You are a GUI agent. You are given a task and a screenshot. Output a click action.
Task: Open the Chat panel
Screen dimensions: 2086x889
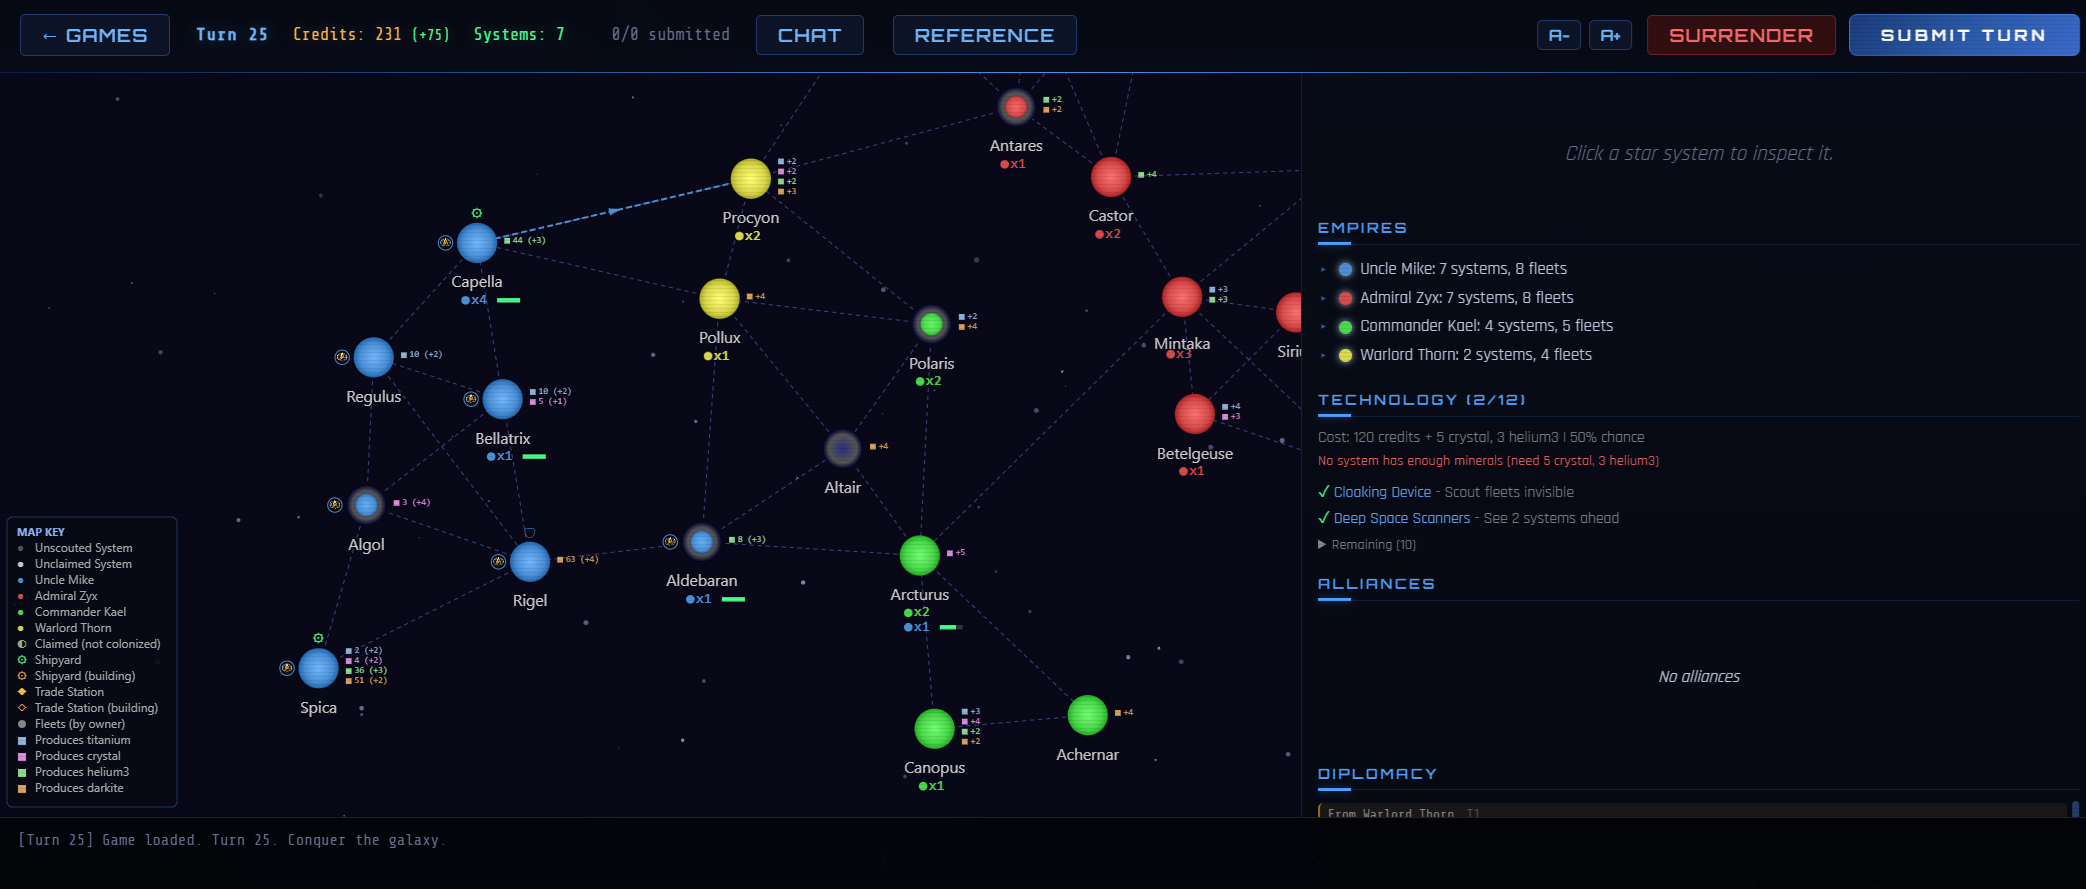coord(810,35)
